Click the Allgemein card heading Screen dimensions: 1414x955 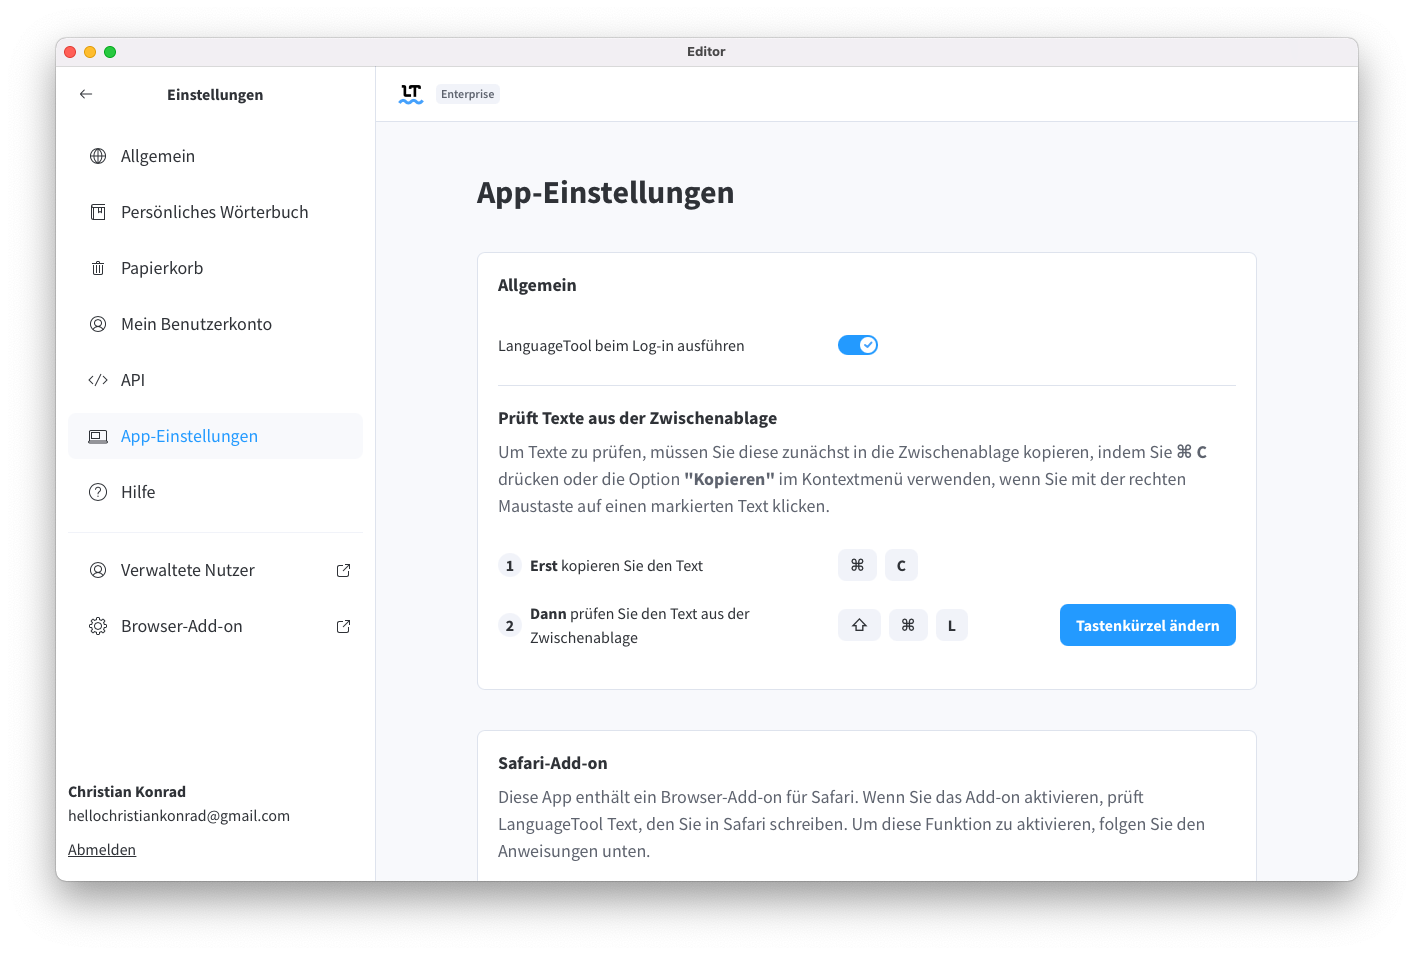pyautogui.click(x=537, y=285)
